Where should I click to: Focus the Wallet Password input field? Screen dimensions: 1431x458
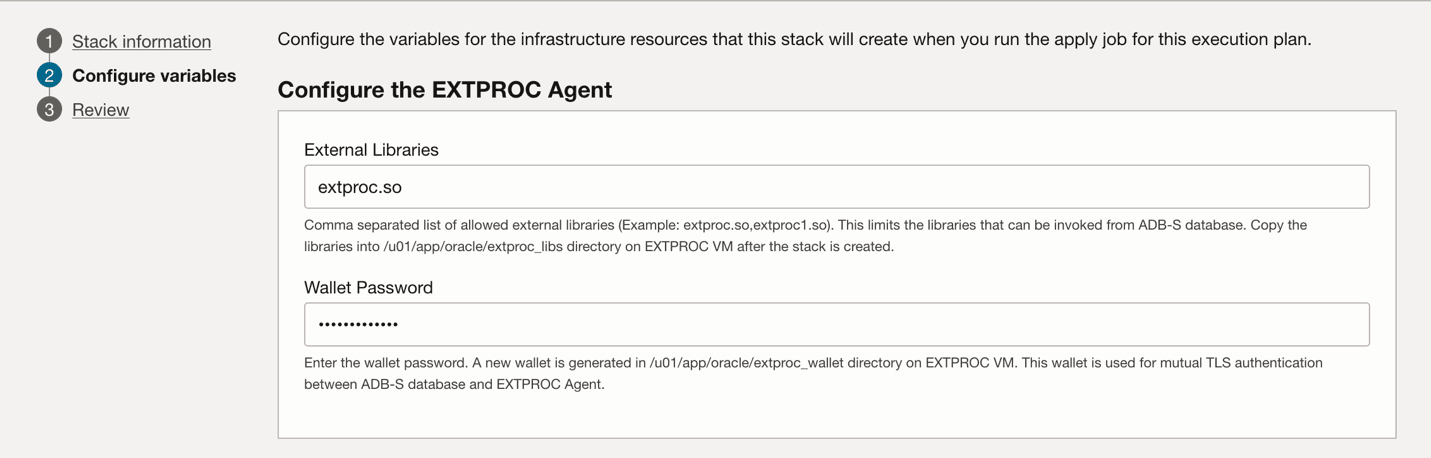pos(836,324)
